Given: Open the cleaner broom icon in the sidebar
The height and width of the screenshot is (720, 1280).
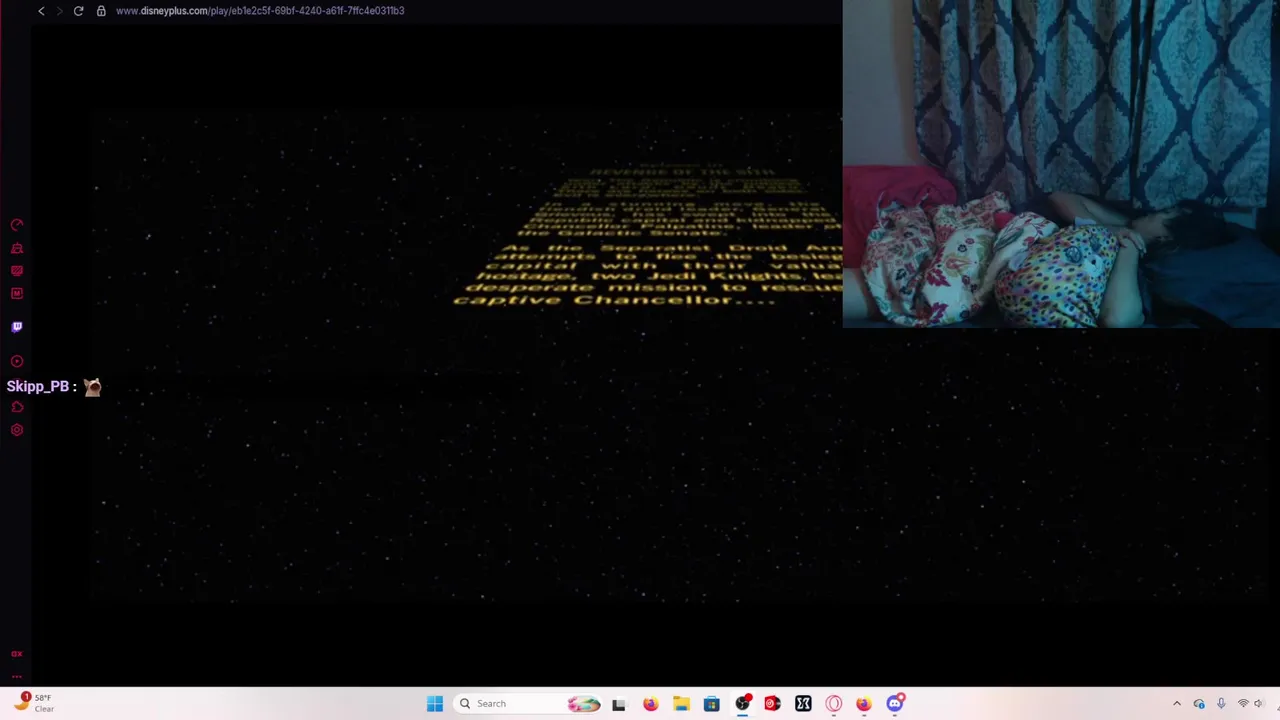Looking at the screenshot, I should click(x=17, y=248).
